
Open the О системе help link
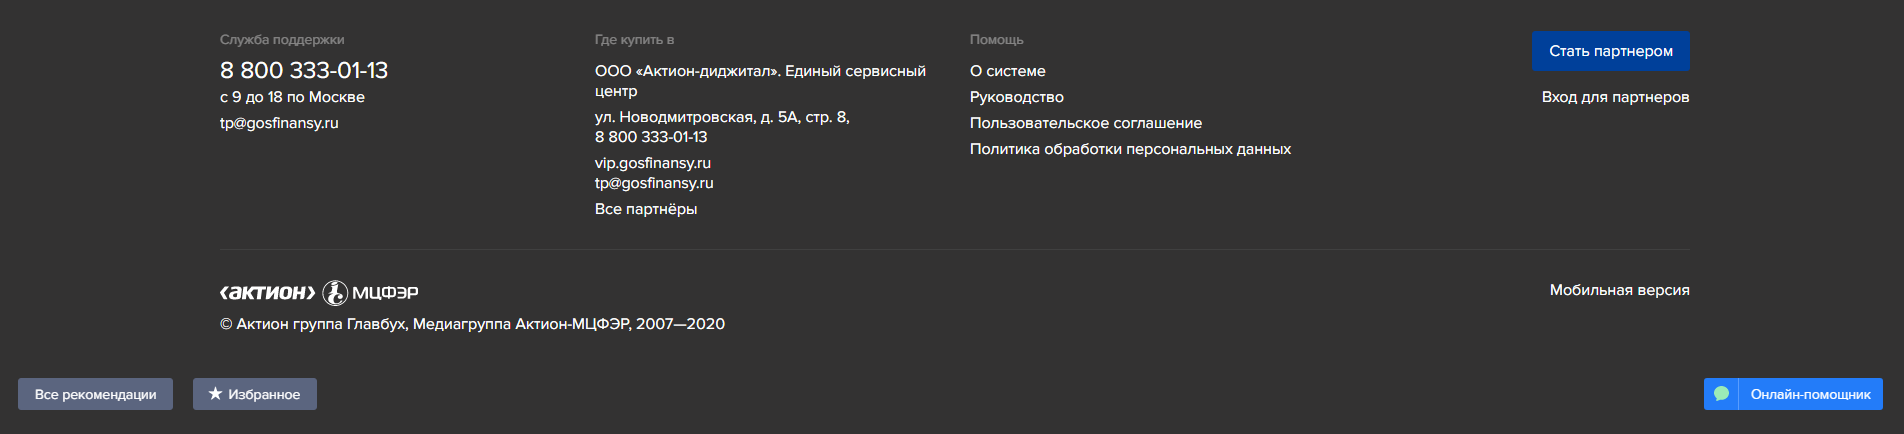[1007, 71]
